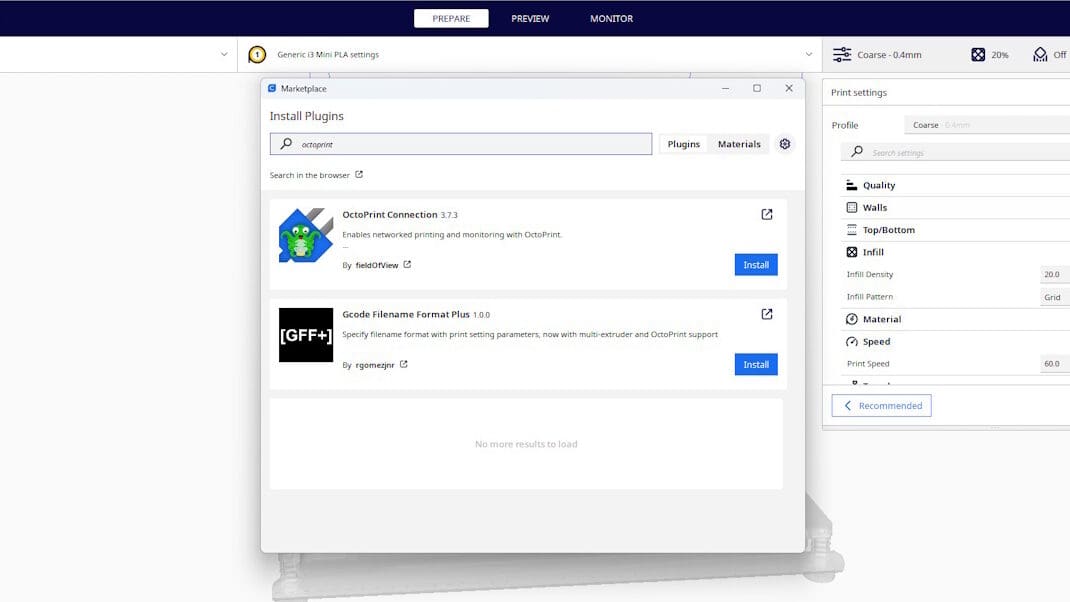Click the Infill category icon

pyautogui.click(x=852, y=252)
